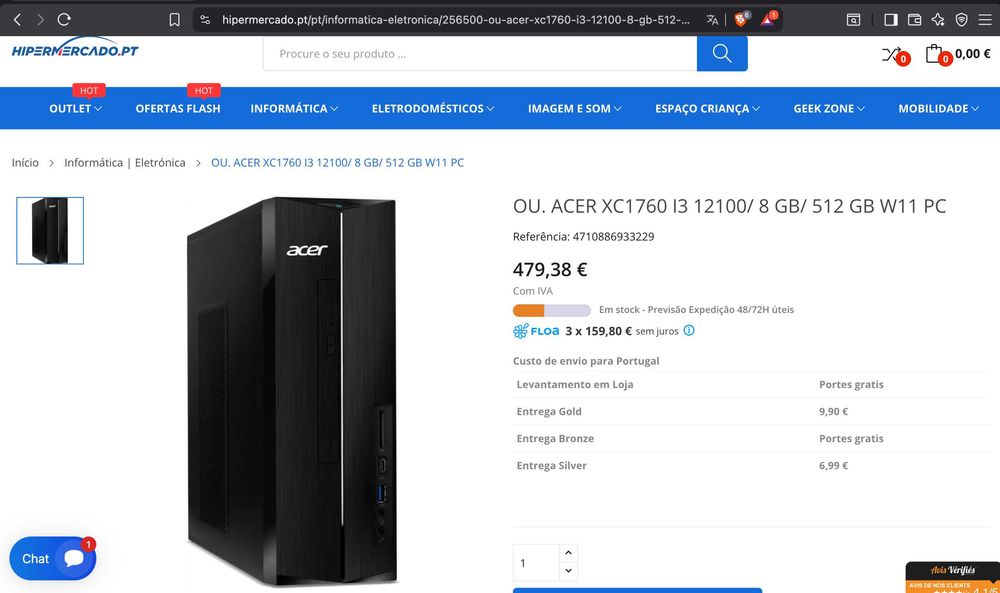Go to Início breadcrumb link
This screenshot has height=593, width=1000.
(25, 162)
